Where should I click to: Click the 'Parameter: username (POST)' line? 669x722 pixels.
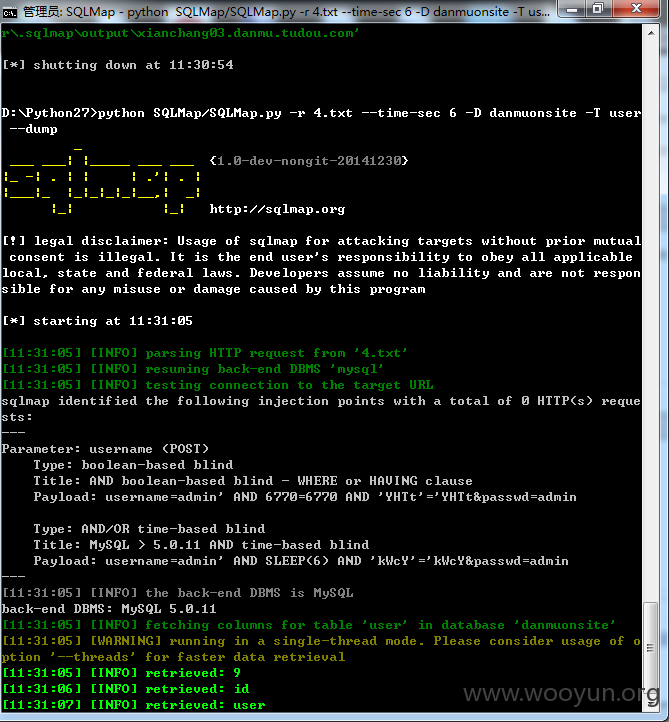pos(105,449)
